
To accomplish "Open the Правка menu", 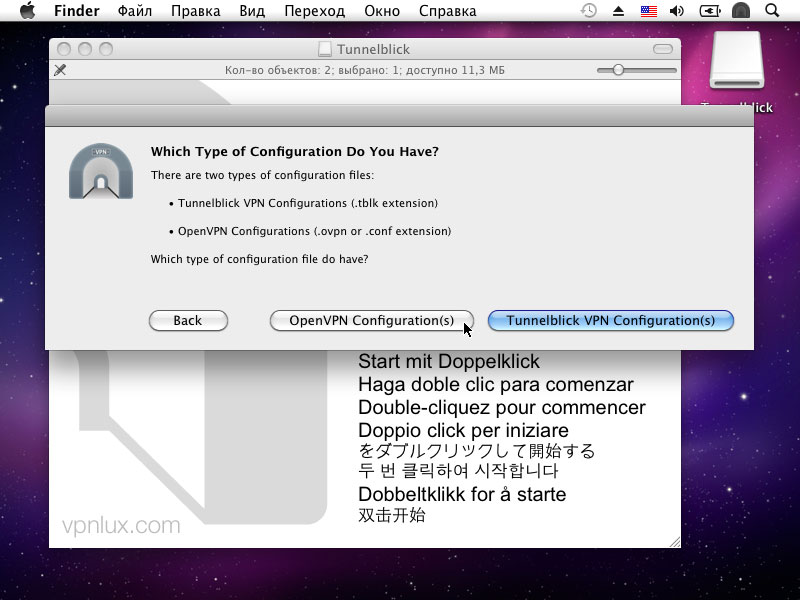I will coord(196,11).
